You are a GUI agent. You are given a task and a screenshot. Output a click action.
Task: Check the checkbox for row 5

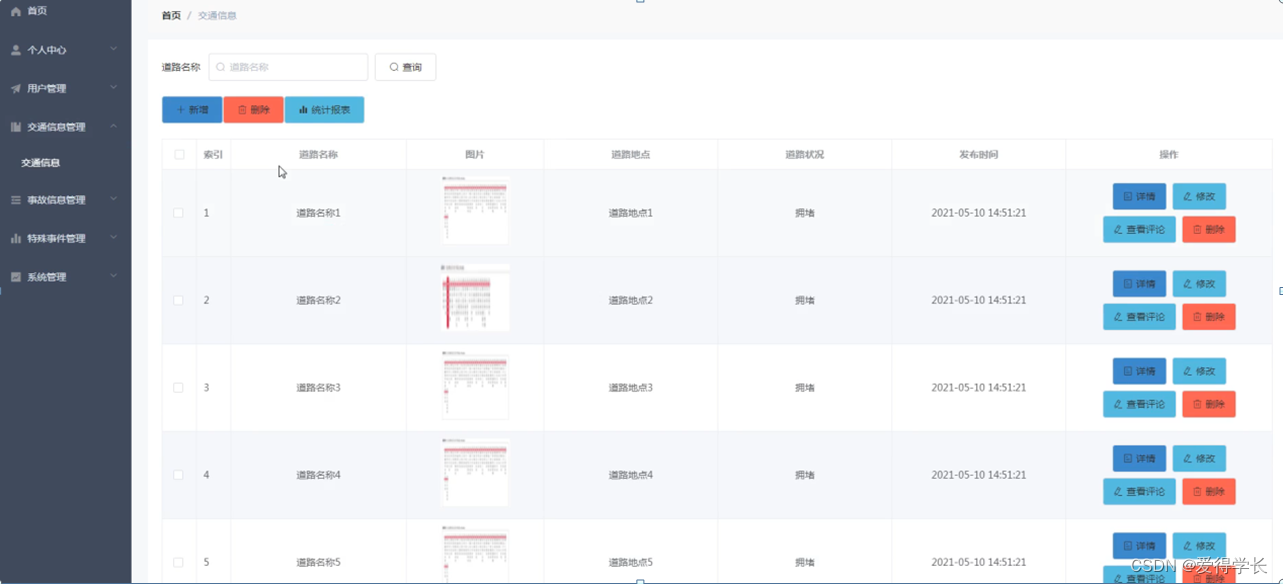pyautogui.click(x=178, y=562)
